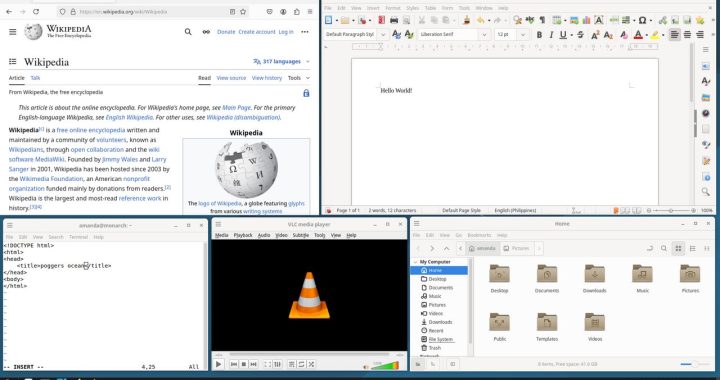Click VLC stop playback button
Image resolution: width=720 pixels, height=380 pixels.
point(244,364)
